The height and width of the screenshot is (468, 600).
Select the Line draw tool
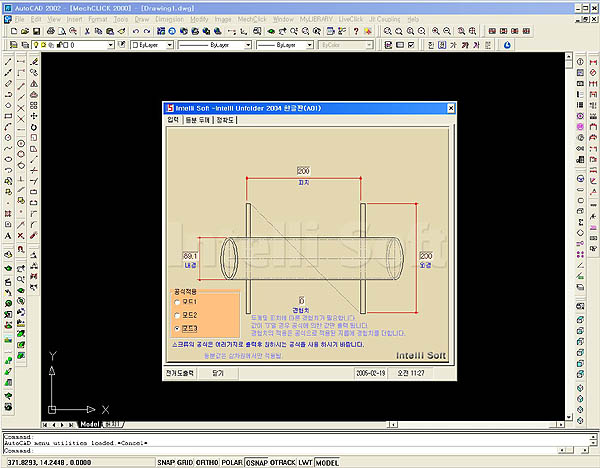click(8, 62)
